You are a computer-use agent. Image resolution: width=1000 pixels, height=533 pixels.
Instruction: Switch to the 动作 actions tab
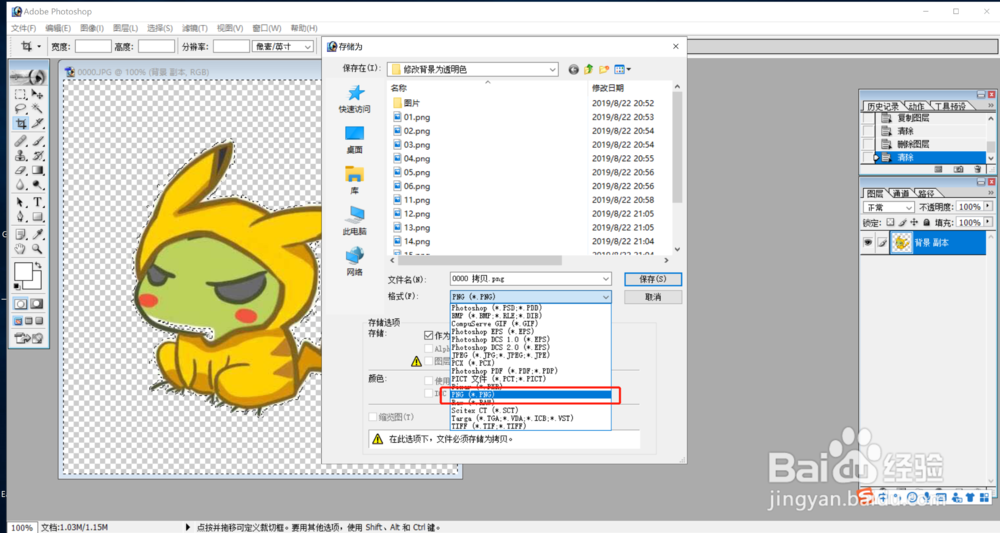point(916,106)
